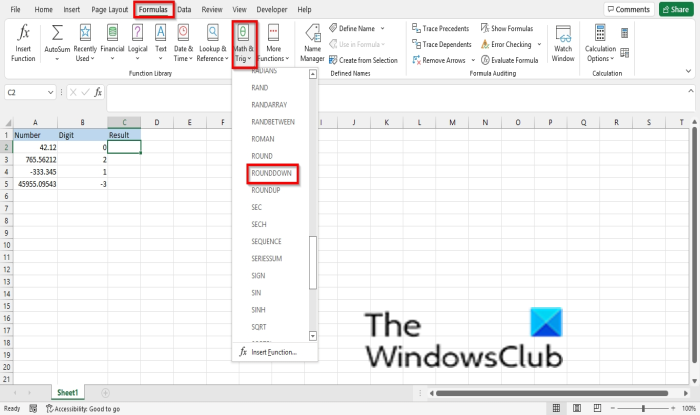Open the More Functions icon
Screen dimensions: 700x415
(273, 33)
